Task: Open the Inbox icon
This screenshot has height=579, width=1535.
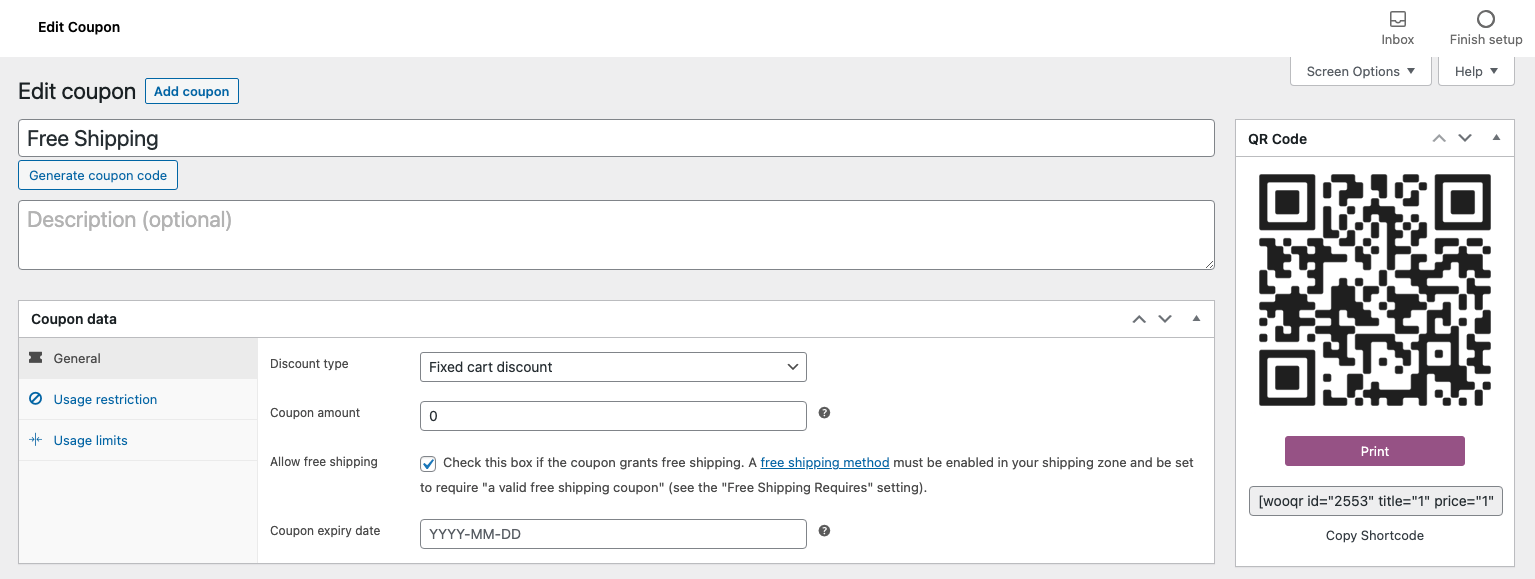Action: [1398, 19]
